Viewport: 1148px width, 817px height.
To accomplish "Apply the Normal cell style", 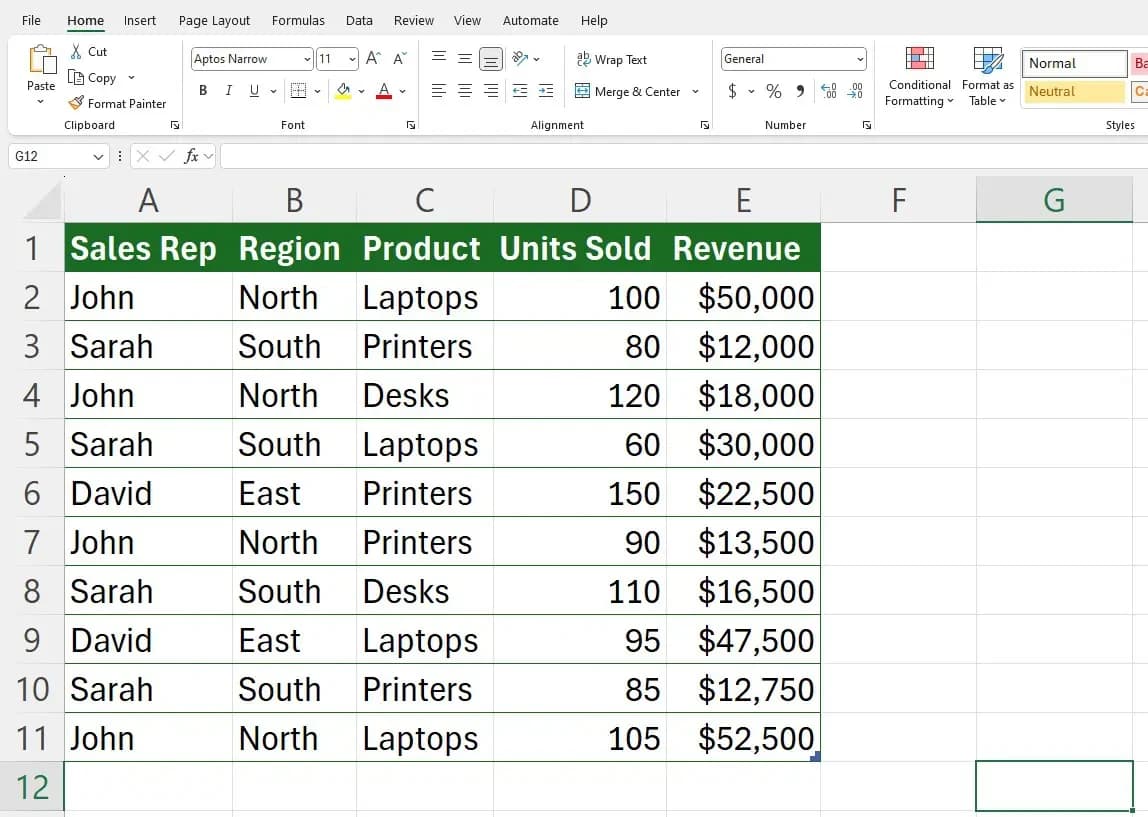I will tap(1074, 64).
